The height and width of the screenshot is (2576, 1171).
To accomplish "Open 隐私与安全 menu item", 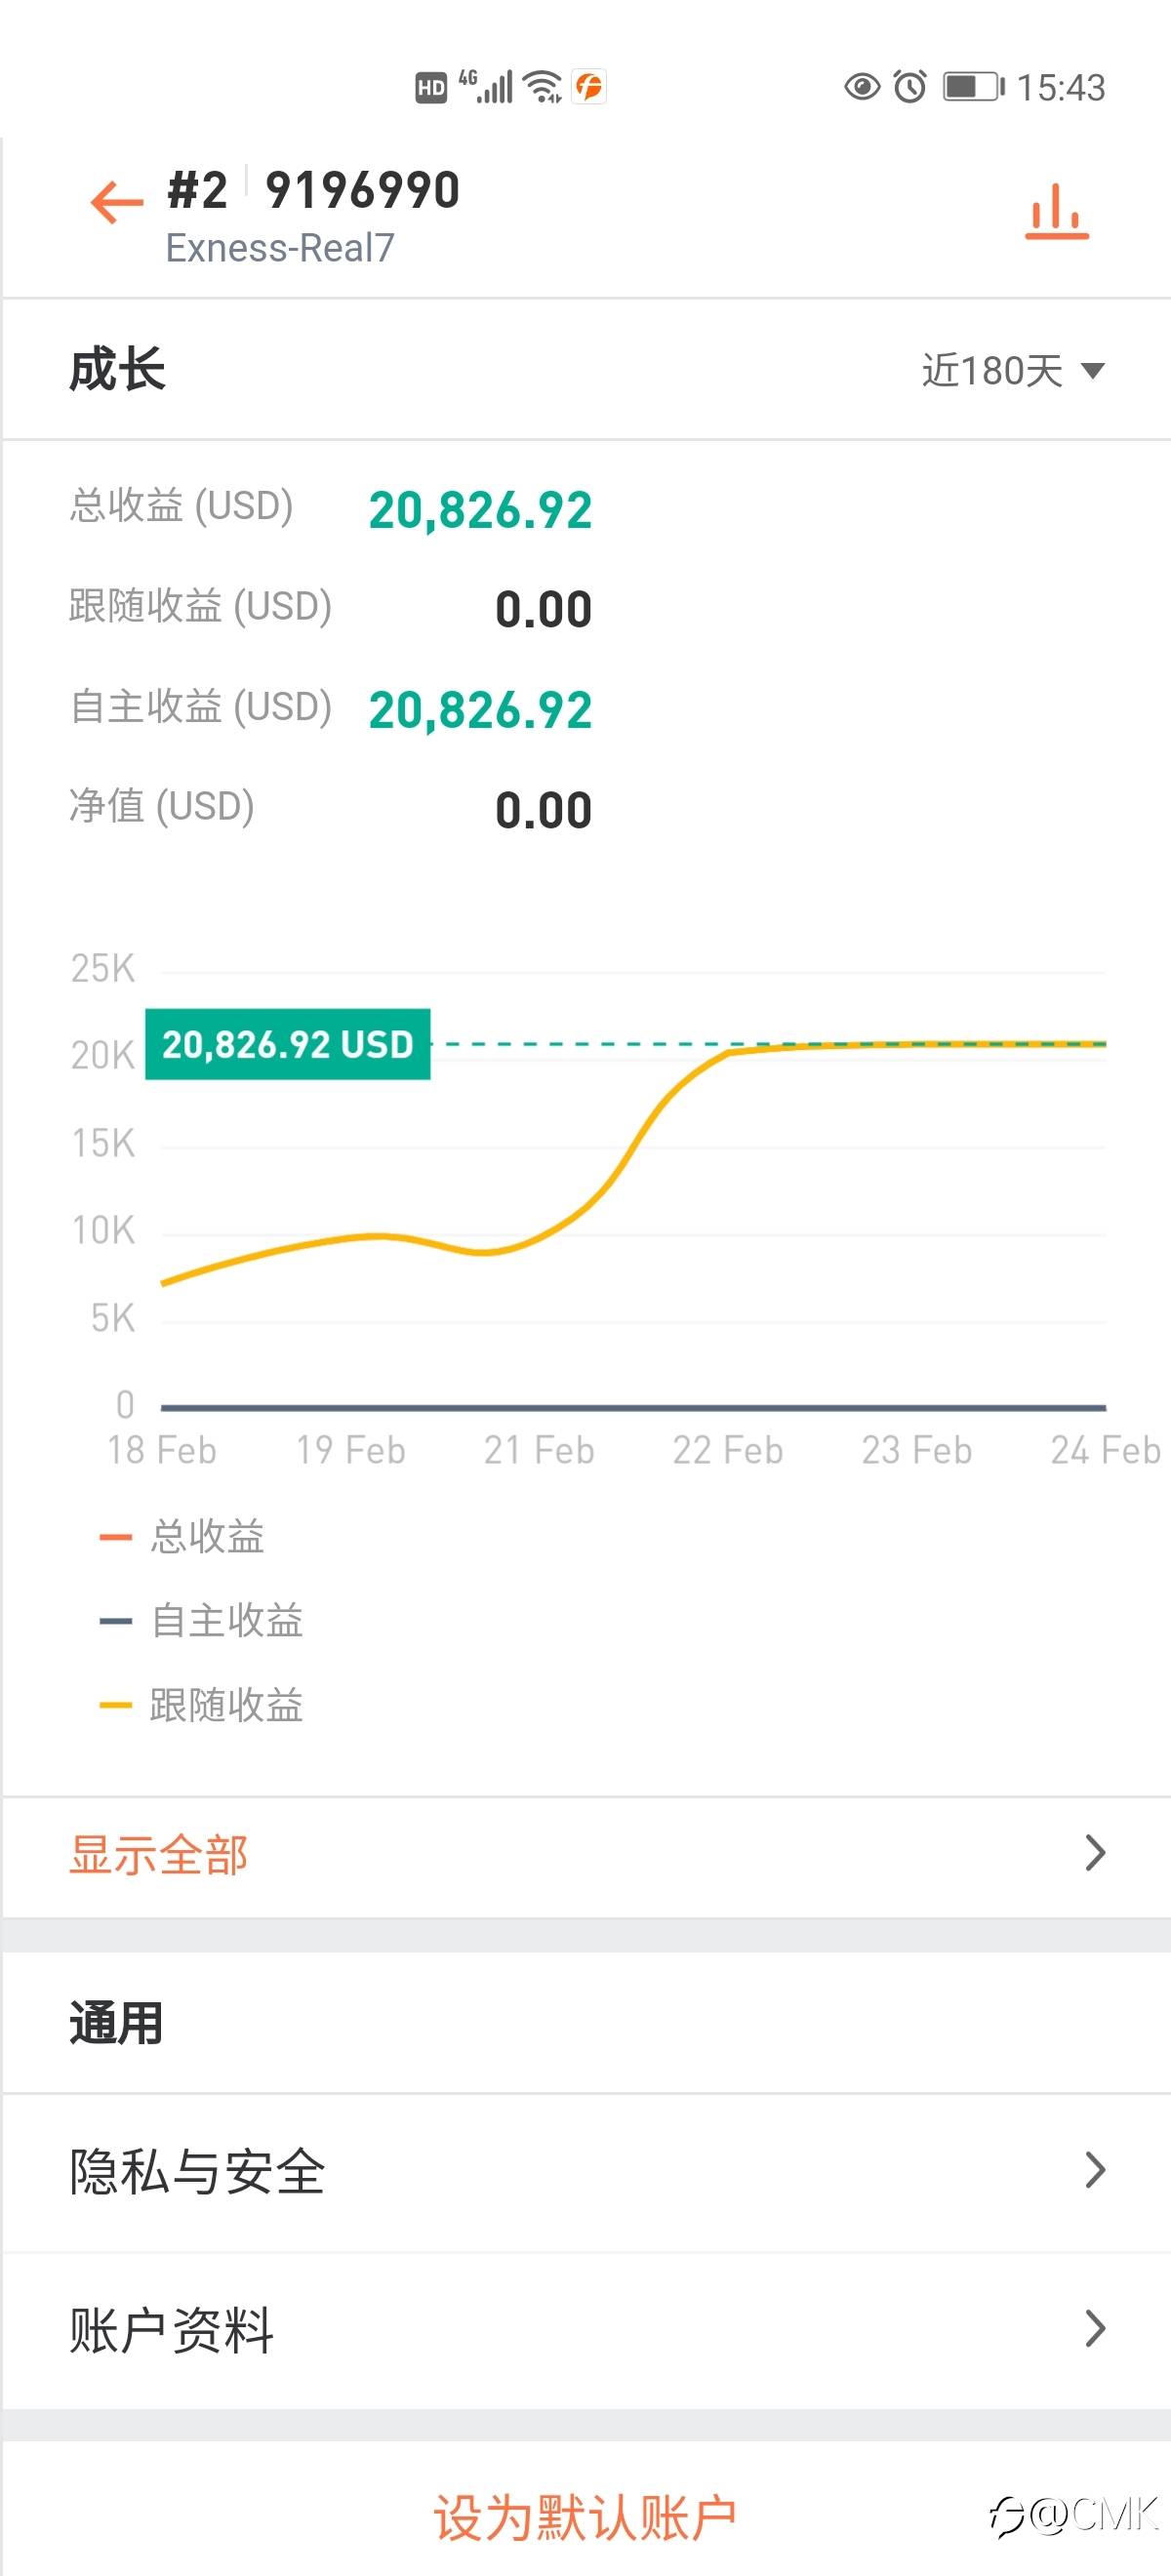I will (x=197, y=2171).
